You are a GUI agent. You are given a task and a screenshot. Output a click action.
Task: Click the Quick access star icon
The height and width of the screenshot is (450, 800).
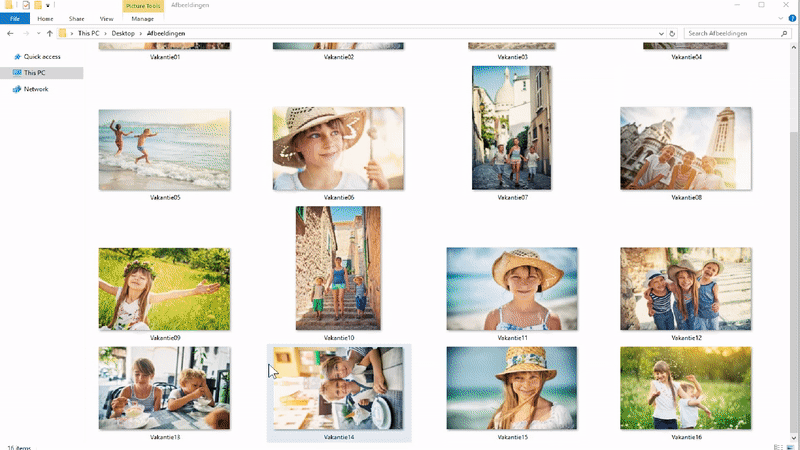pyautogui.click(x=17, y=56)
